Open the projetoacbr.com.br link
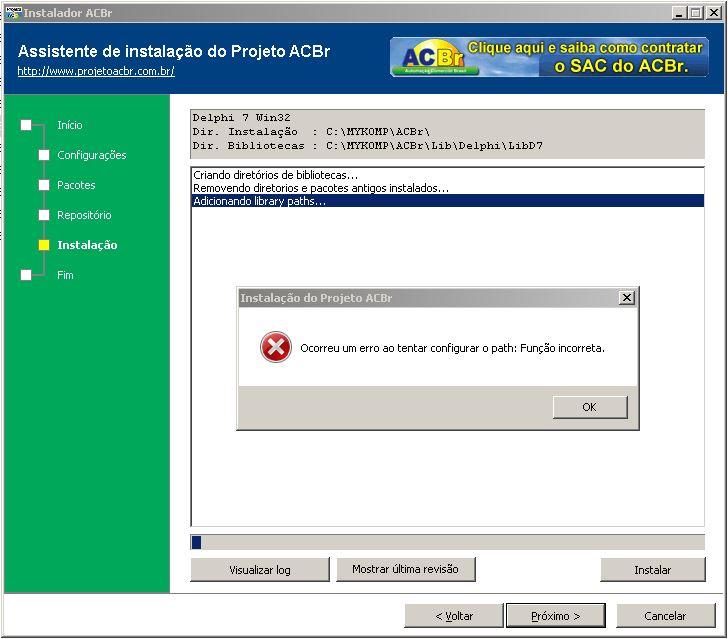Viewport: 728px width, 639px height. click(96, 71)
